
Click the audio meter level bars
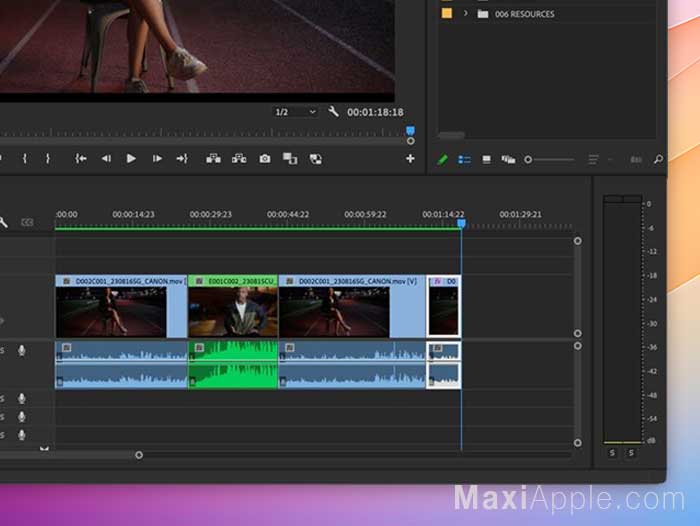(x=623, y=319)
